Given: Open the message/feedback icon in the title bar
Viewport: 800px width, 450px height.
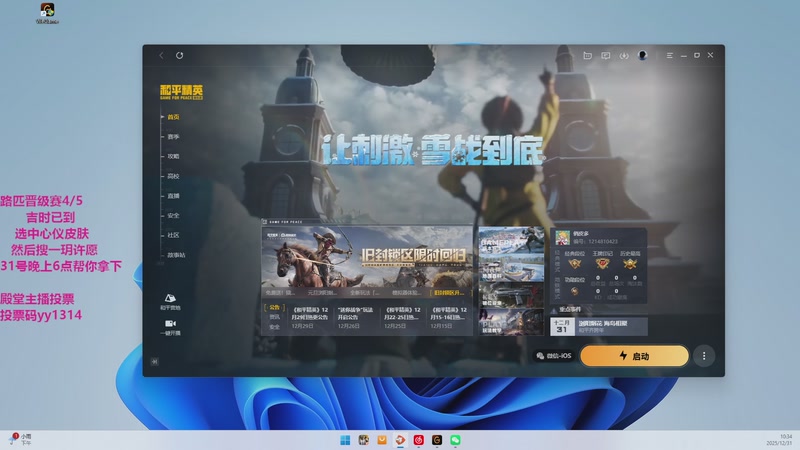Looking at the screenshot, I should [x=606, y=55].
